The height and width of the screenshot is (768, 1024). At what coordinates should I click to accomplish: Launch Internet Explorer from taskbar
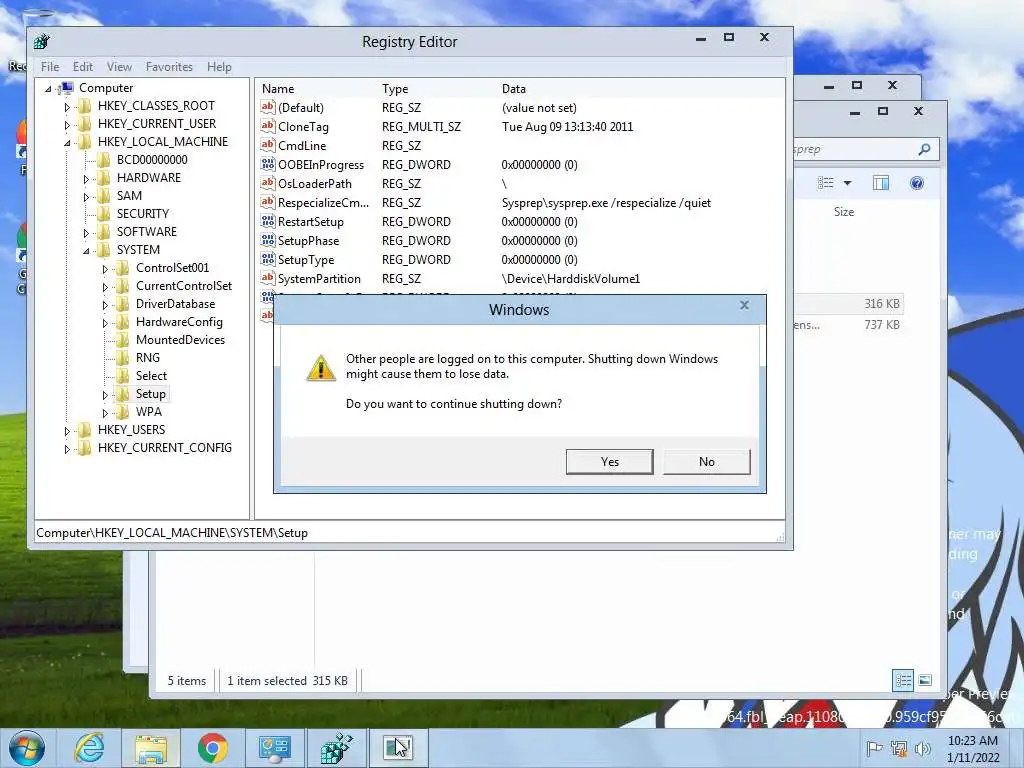(x=89, y=748)
